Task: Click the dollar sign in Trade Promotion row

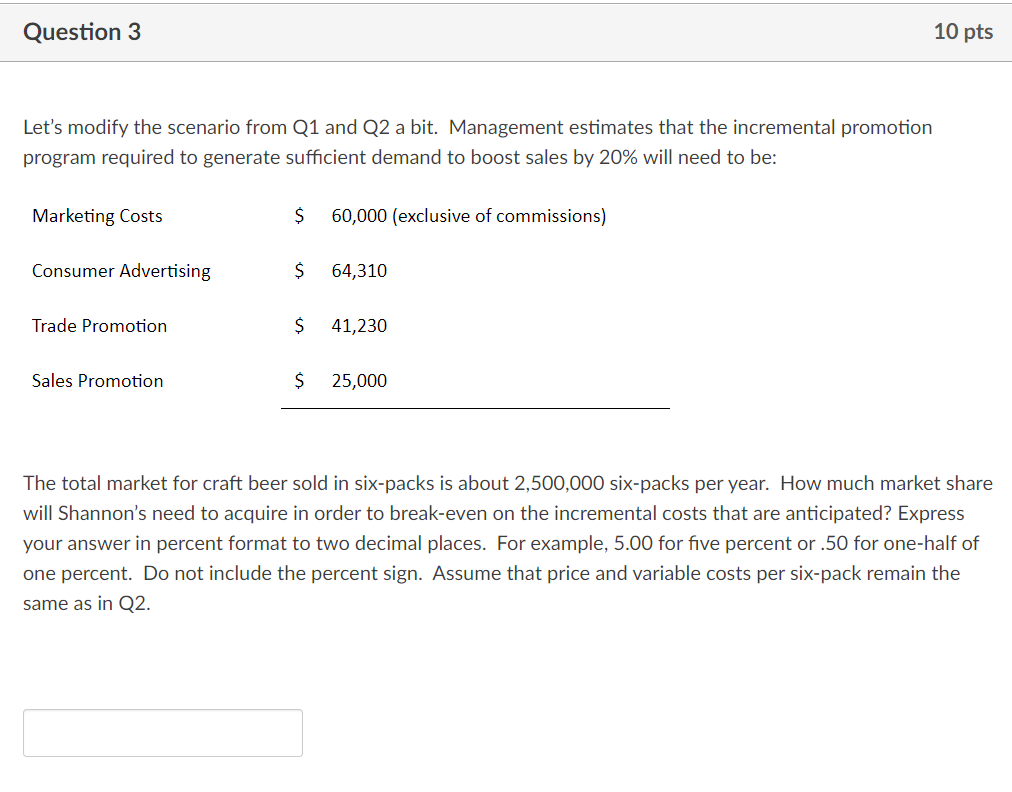Action: click(x=298, y=326)
